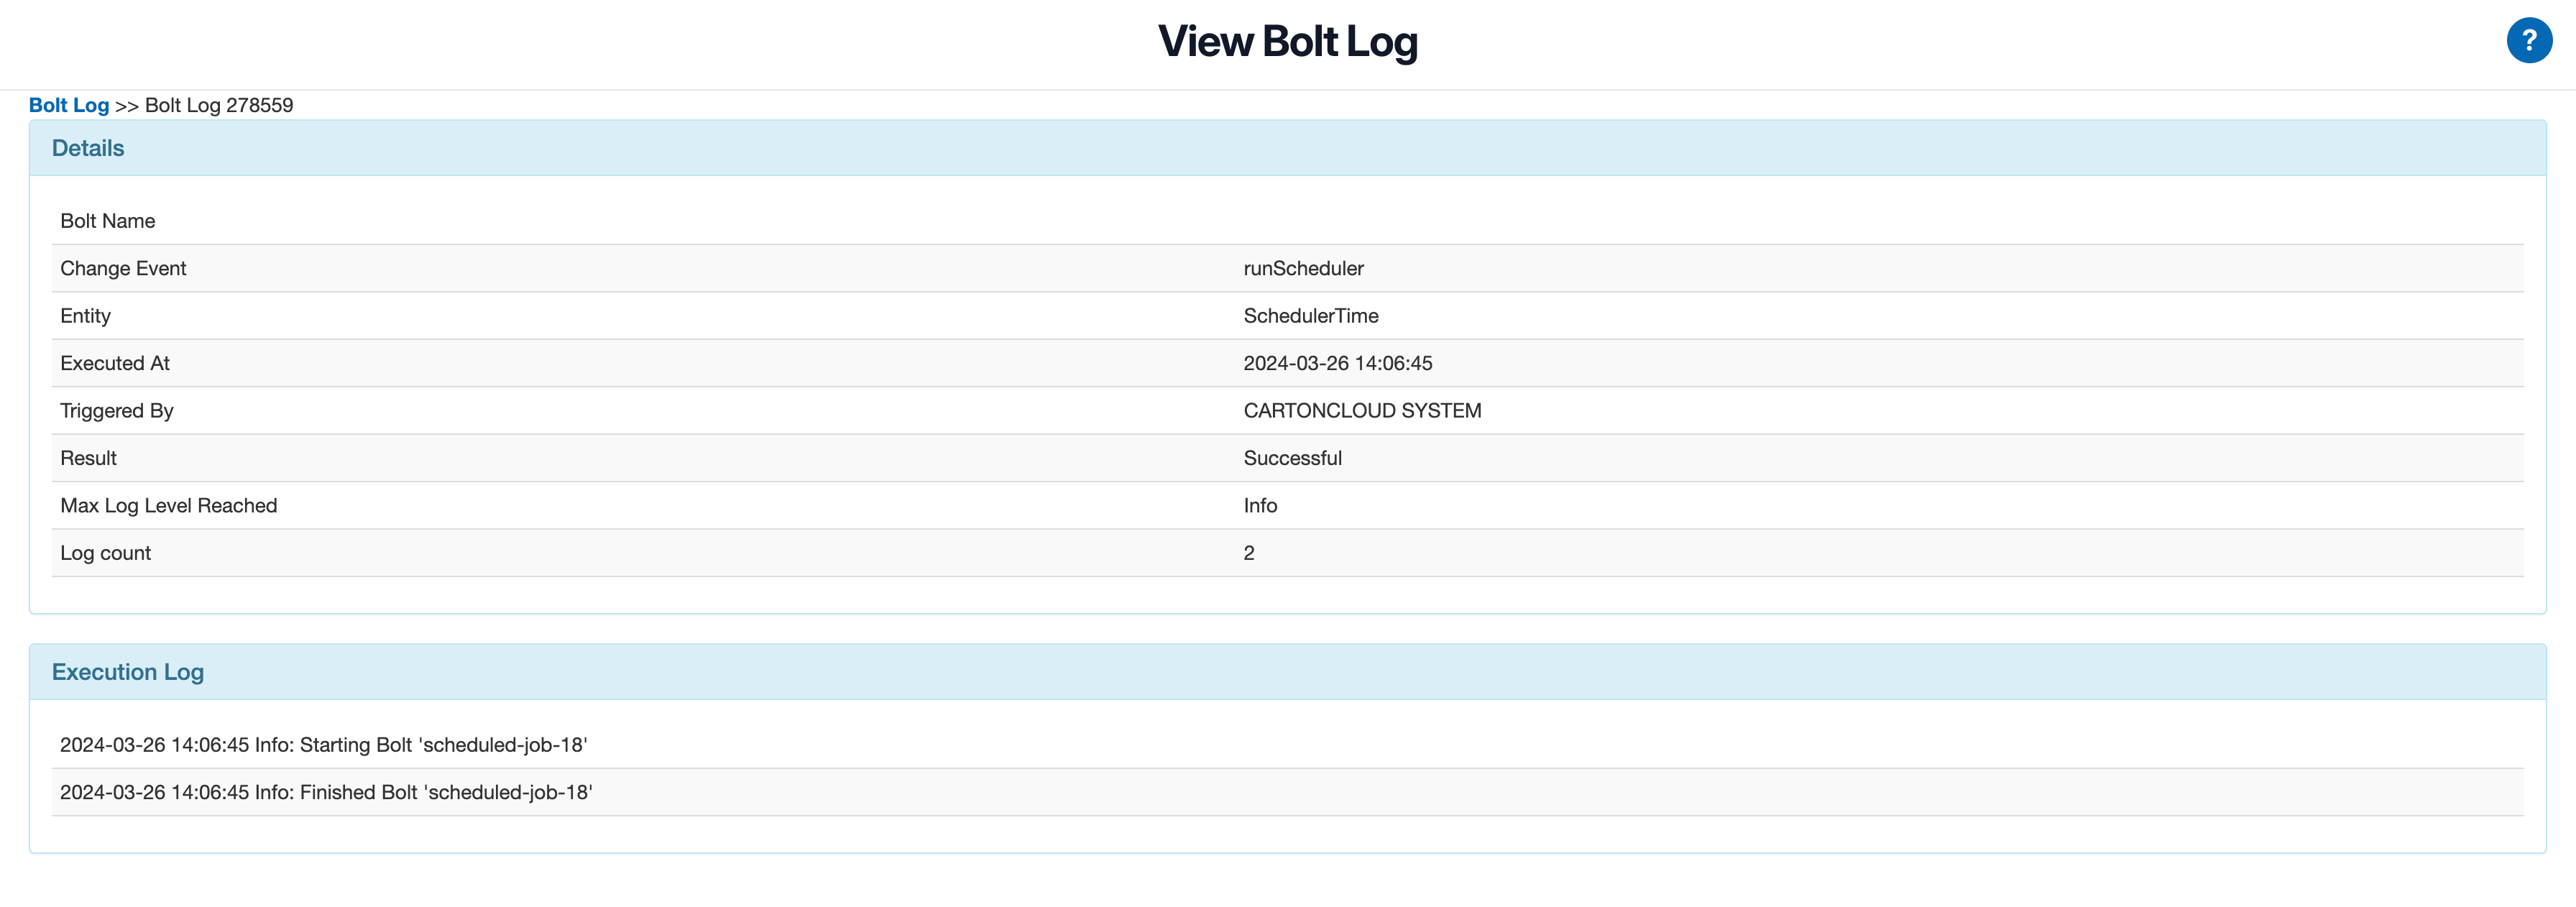The width and height of the screenshot is (2576, 907).
Task: Click the Successful result value
Action: [1292, 457]
